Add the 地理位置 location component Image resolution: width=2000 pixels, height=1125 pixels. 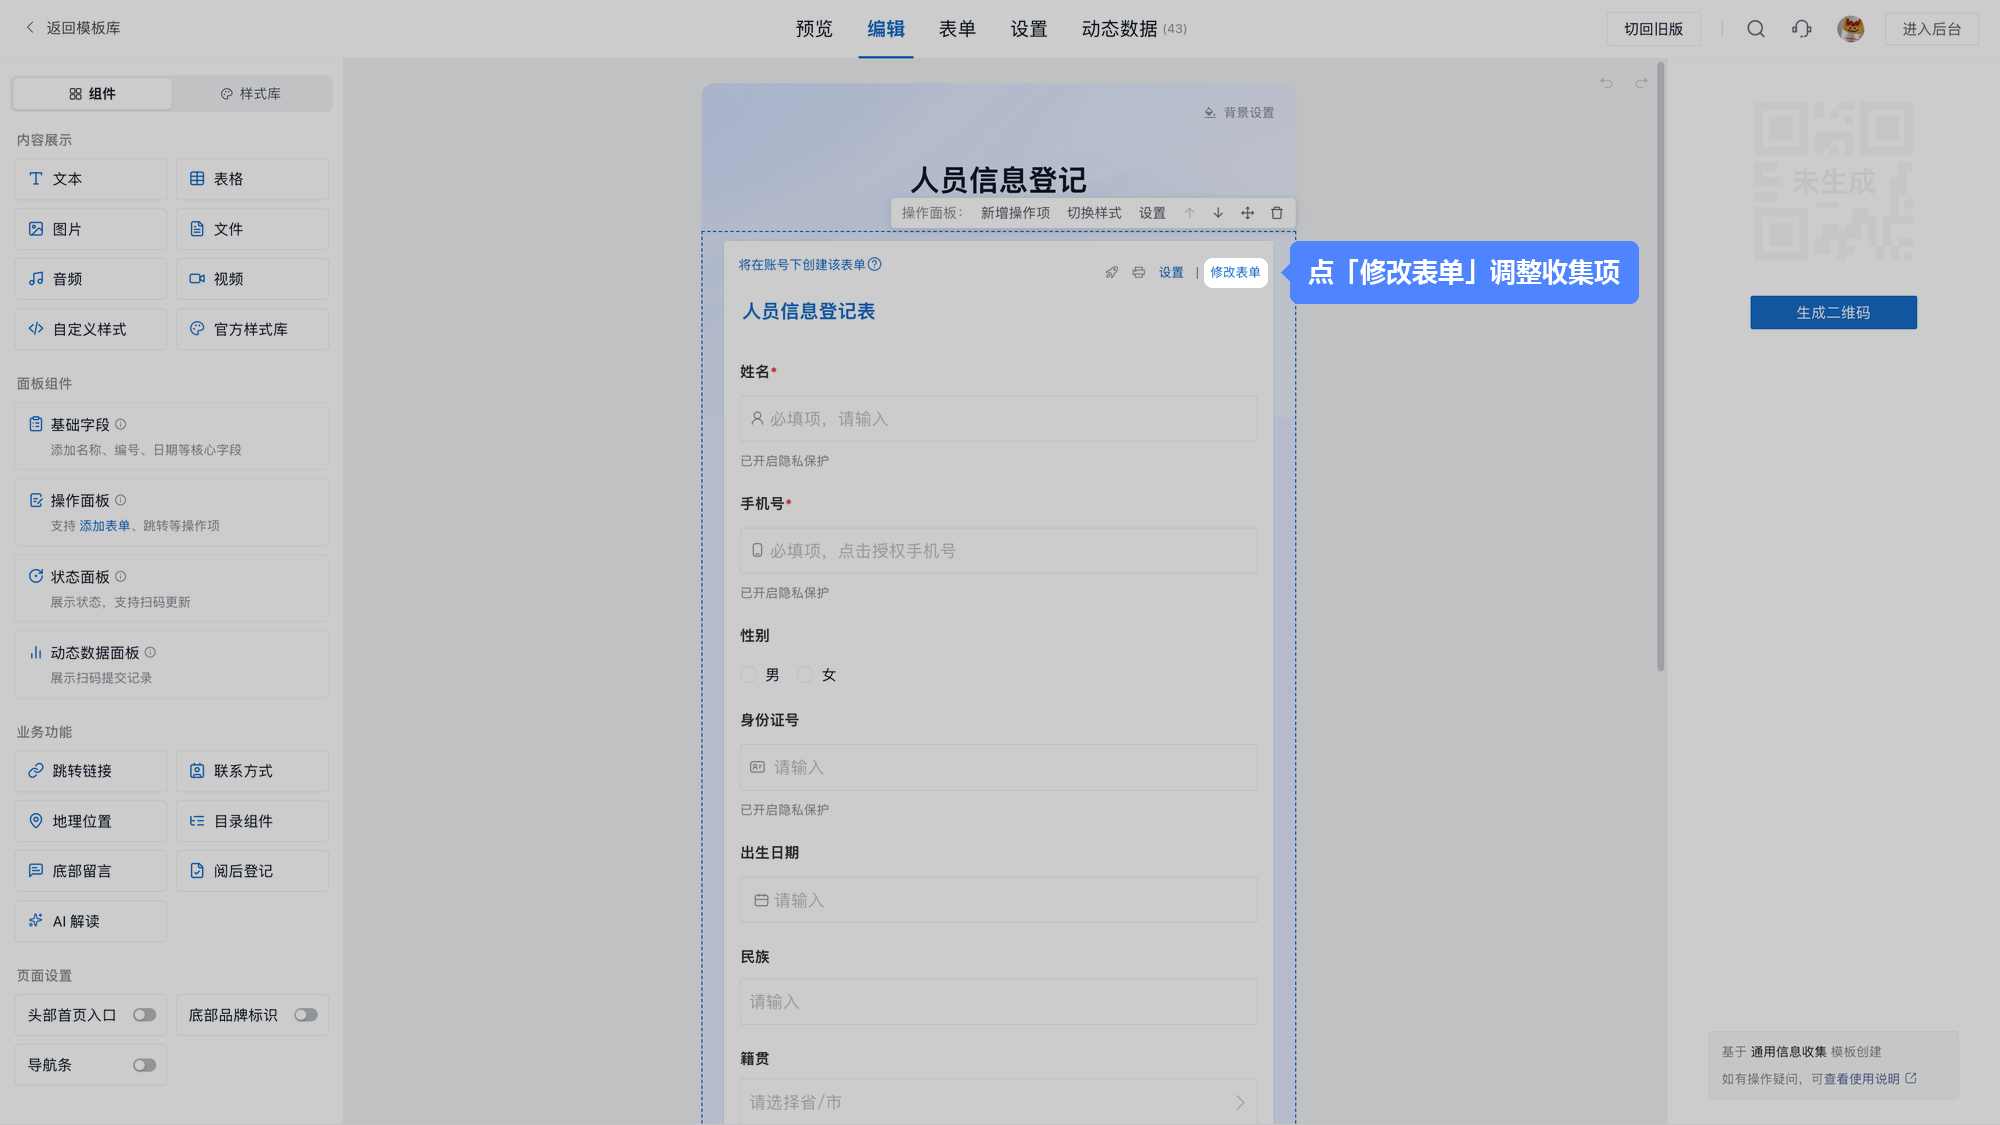click(x=91, y=821)
